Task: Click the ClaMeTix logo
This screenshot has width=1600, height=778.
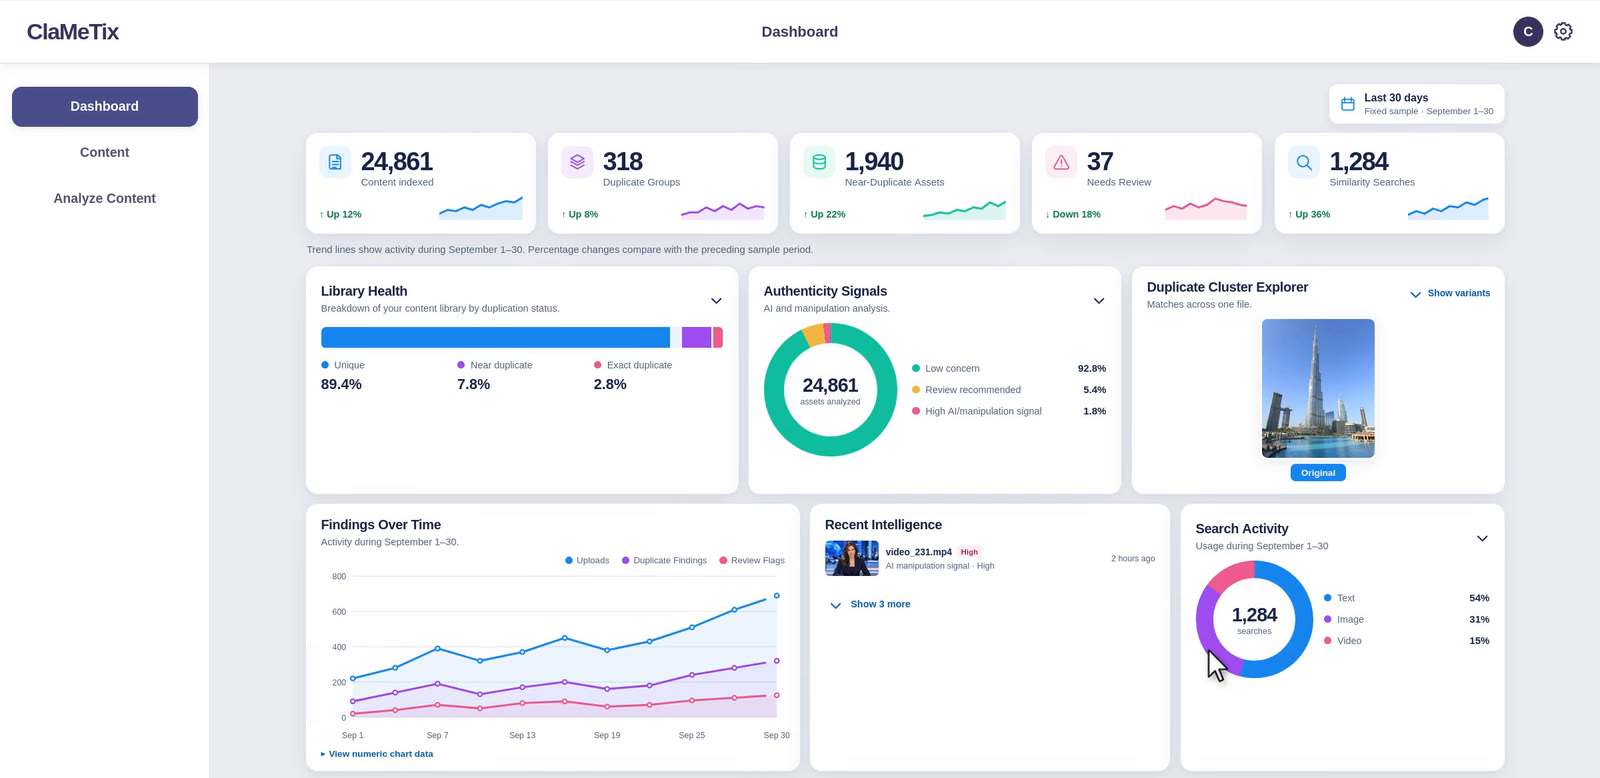Action: pyautogui.click(x=73, y=32)
